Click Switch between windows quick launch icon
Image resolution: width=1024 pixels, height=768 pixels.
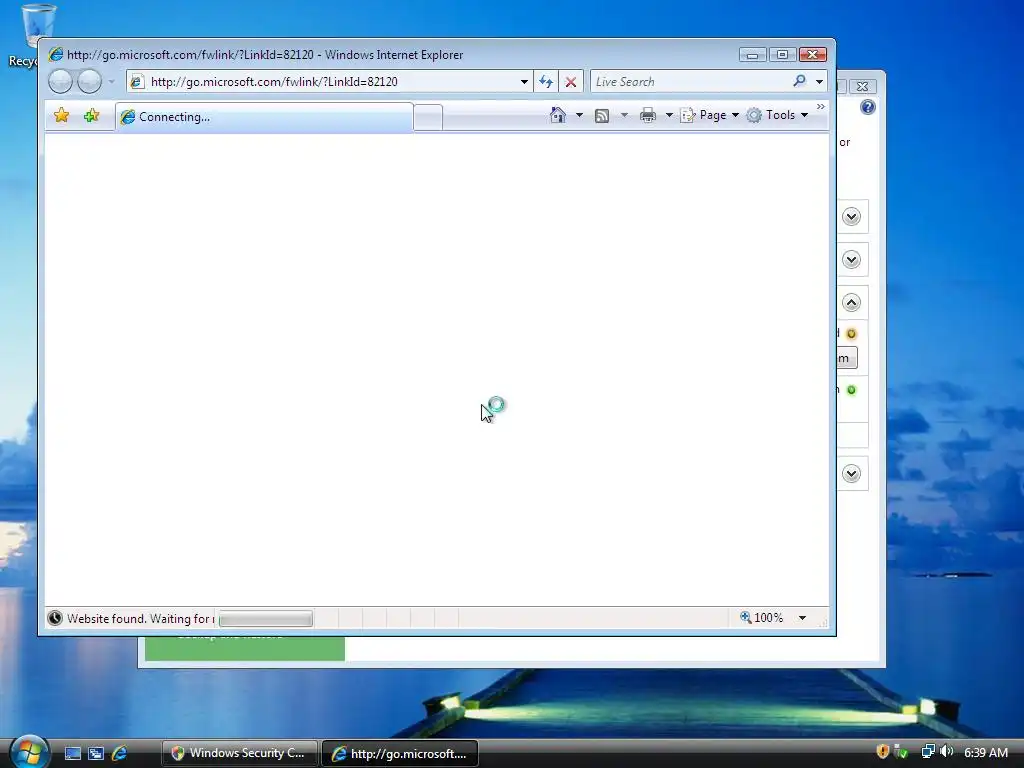click(x=96, y=753)
